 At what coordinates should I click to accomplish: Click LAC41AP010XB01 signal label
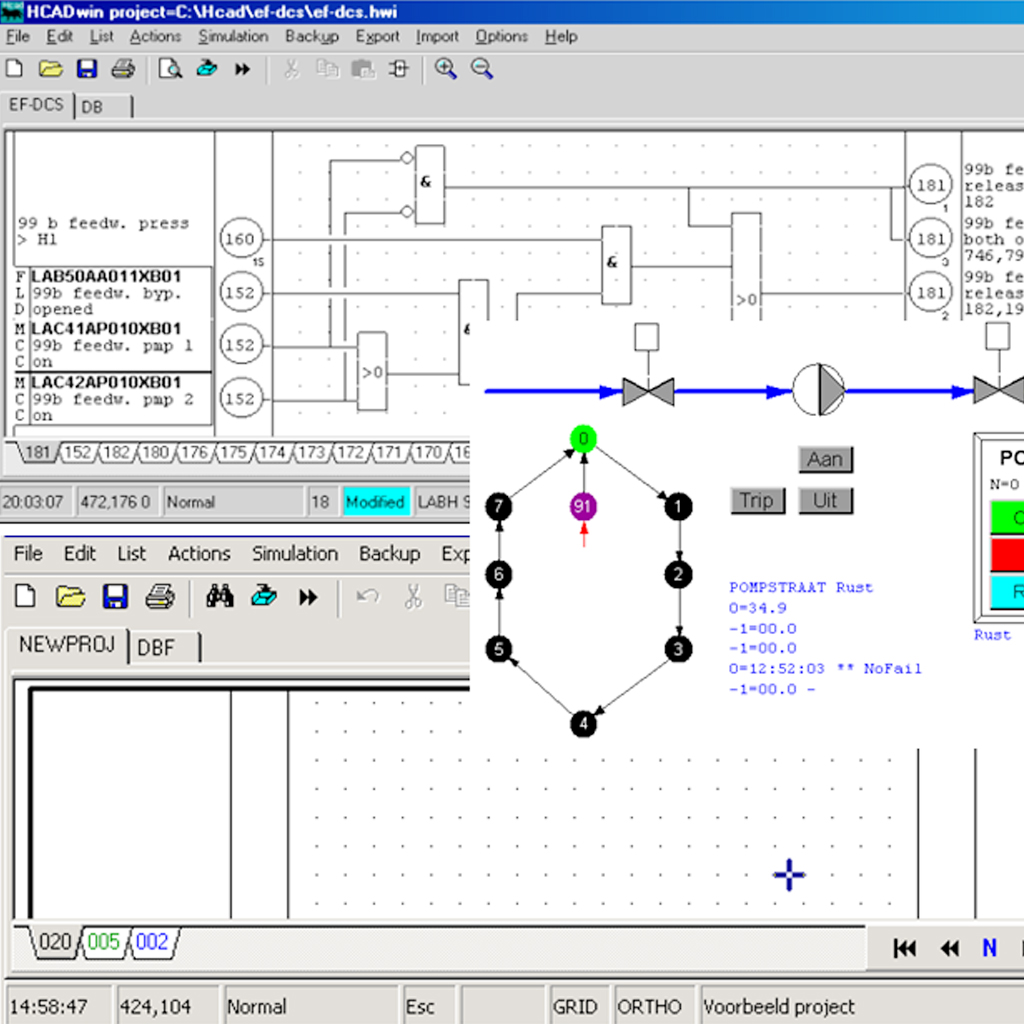pyautogui.click(x=106, y=328)
